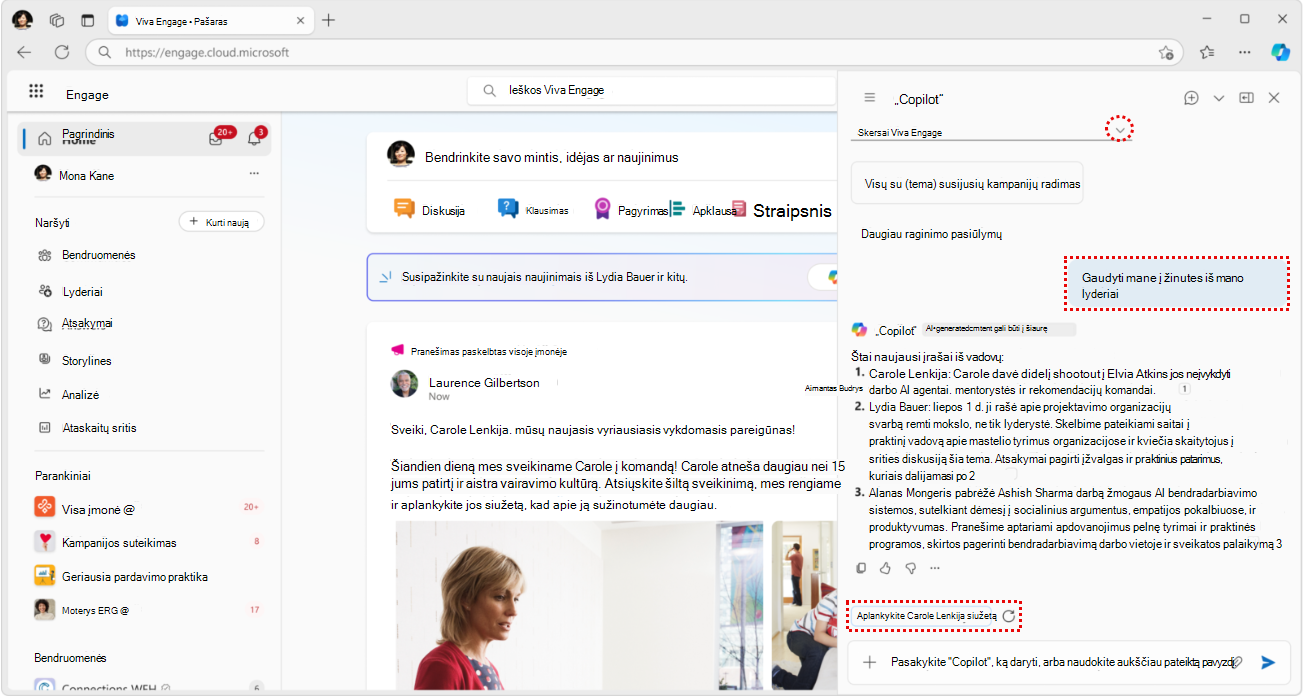Viewport: 1303px width, 696px height.
Task: Open the browser favorites star-list icon
Action: coord(1207,52)
